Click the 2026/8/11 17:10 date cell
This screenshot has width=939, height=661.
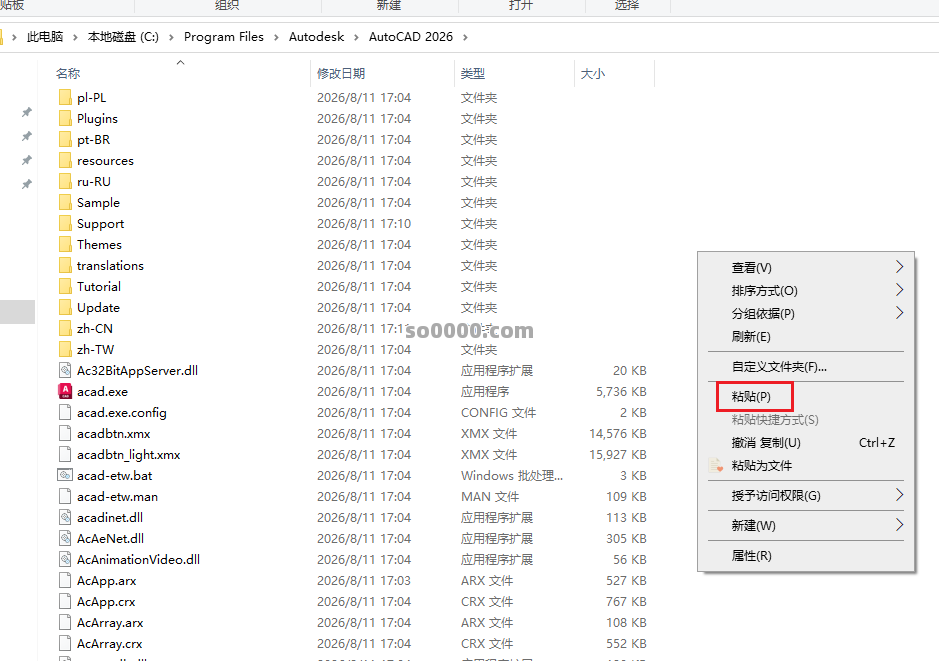(x=364, y=223)
